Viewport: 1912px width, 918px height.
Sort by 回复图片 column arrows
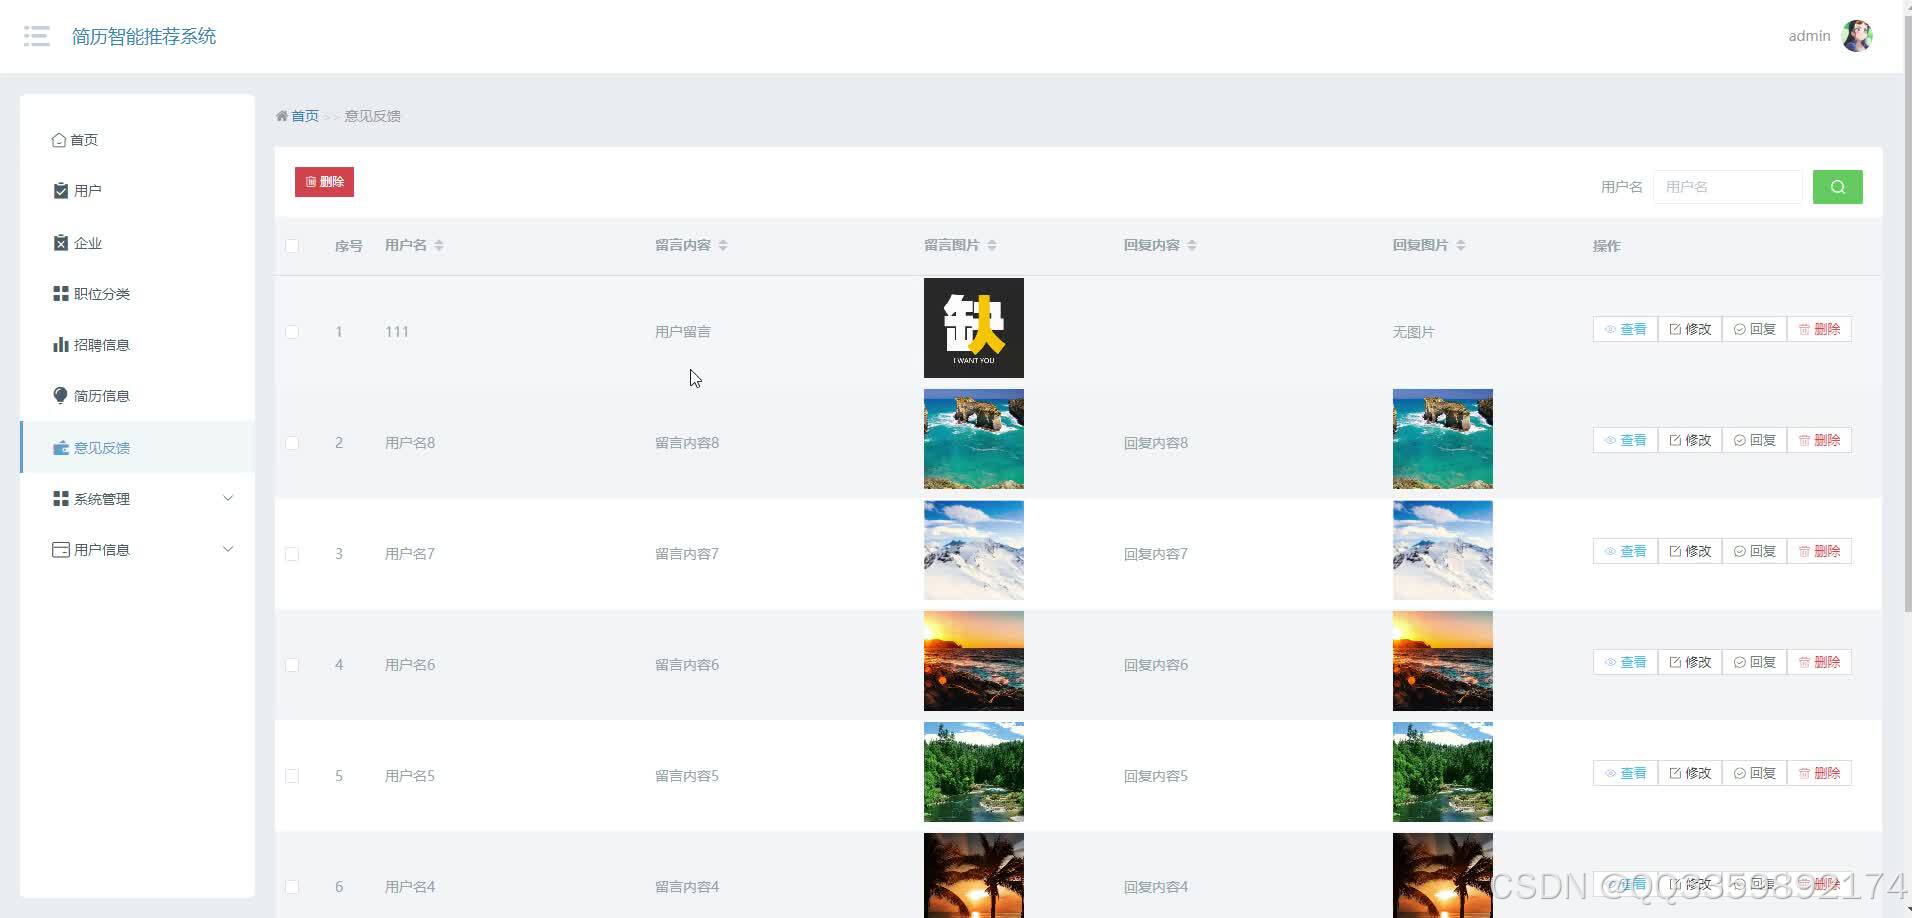tap(1461, 246)
